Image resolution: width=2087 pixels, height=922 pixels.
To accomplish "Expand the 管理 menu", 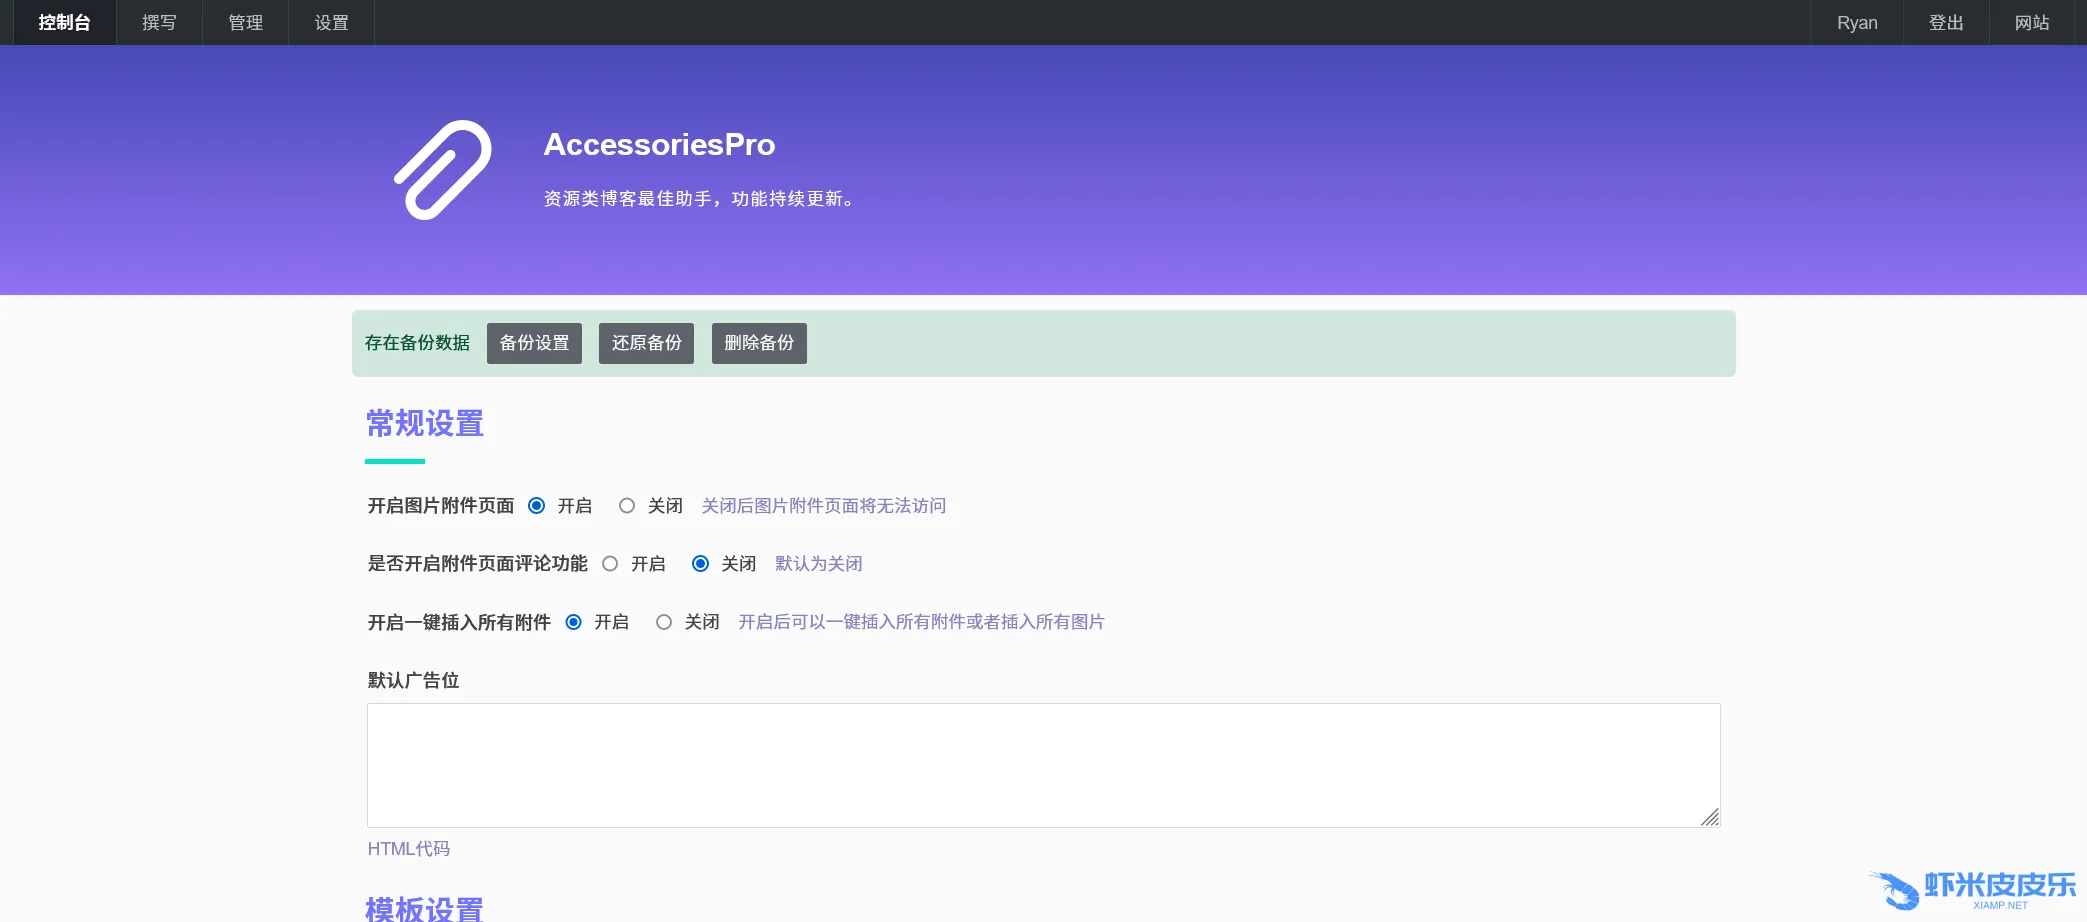I will 245,22.
